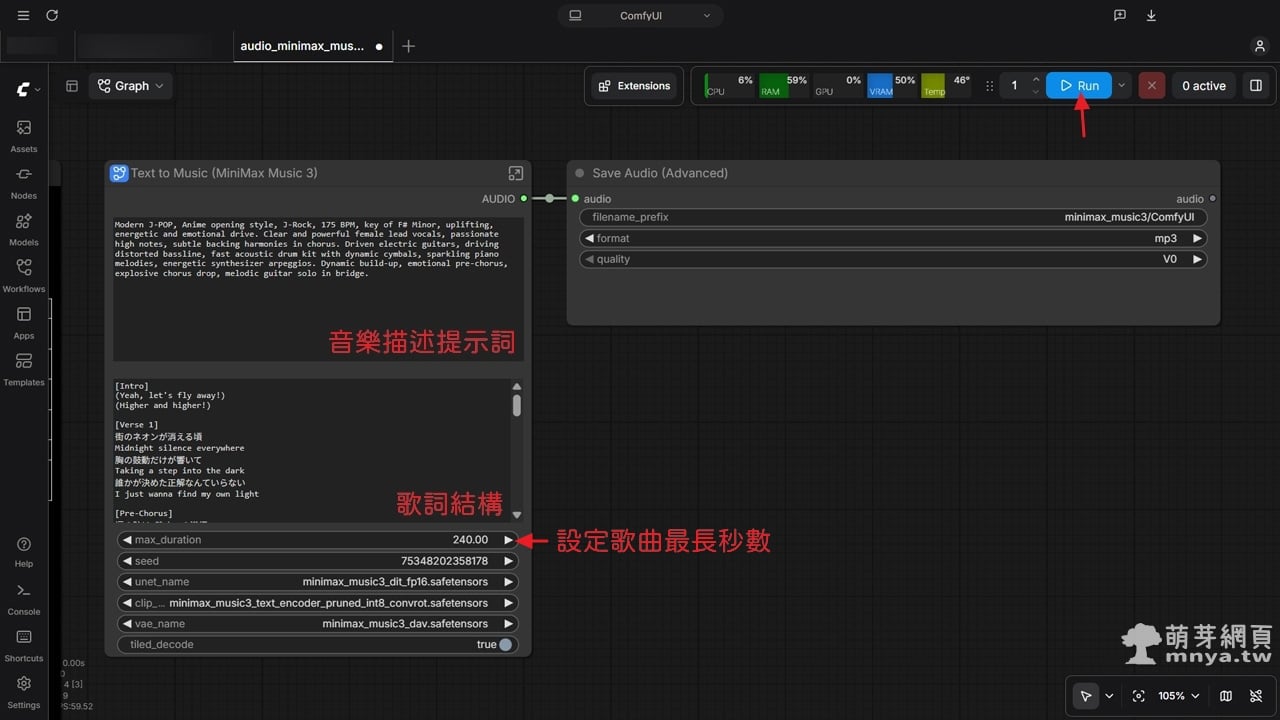
Task: Toggle the minimap icon
Action: [1226, 696]
